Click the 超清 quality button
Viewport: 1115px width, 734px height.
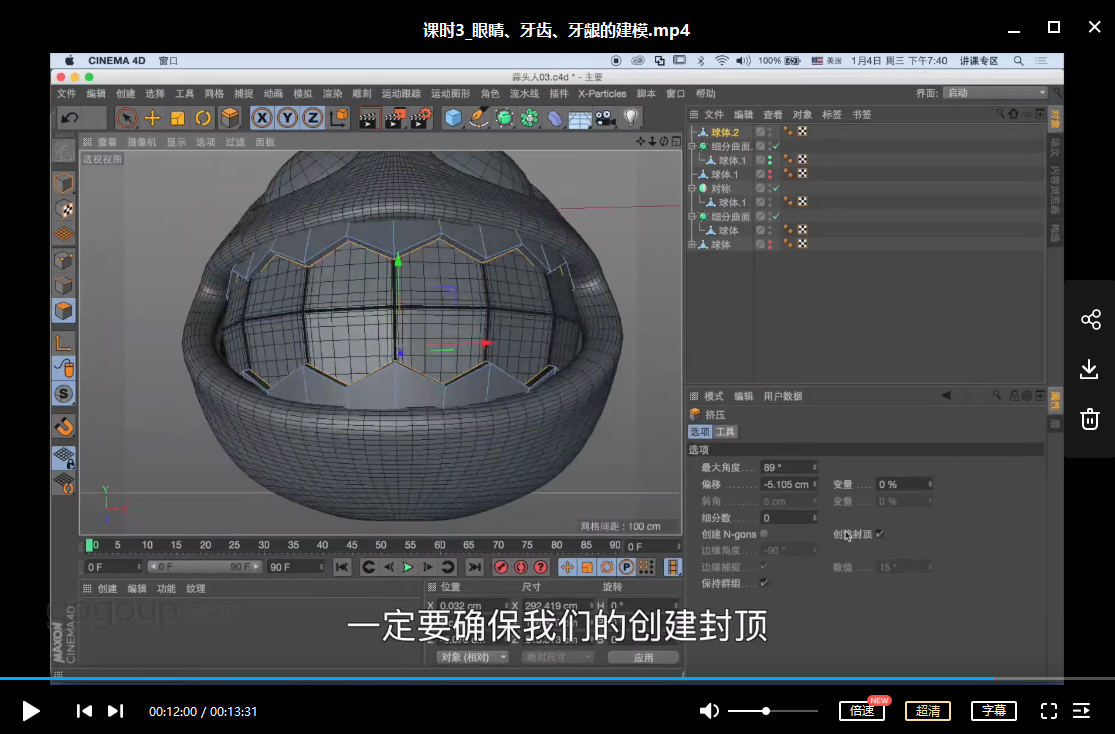[x=927, y=711]
